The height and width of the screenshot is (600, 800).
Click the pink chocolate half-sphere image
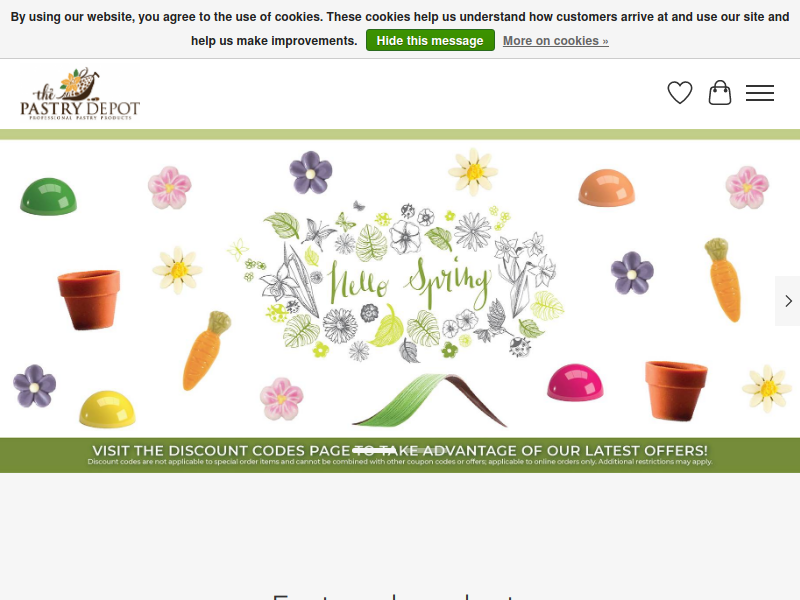coord(575,383)
